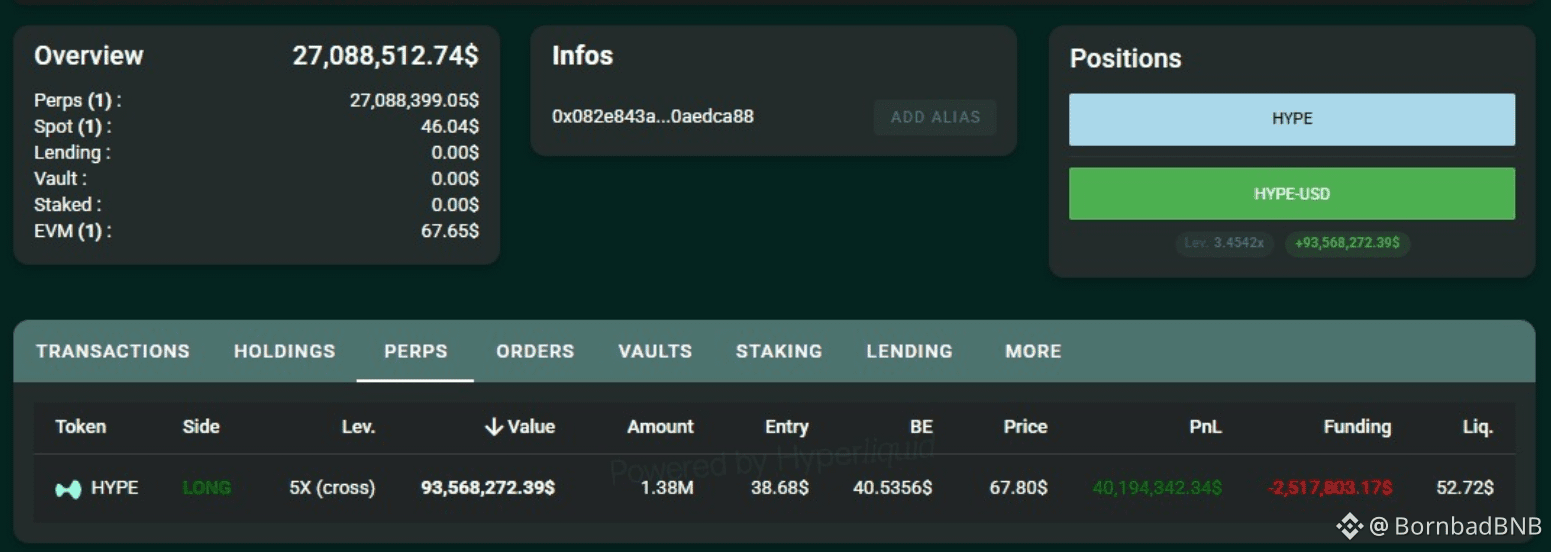
Task: Sort the table by PnL column
Action: [x=1205, y=427]
